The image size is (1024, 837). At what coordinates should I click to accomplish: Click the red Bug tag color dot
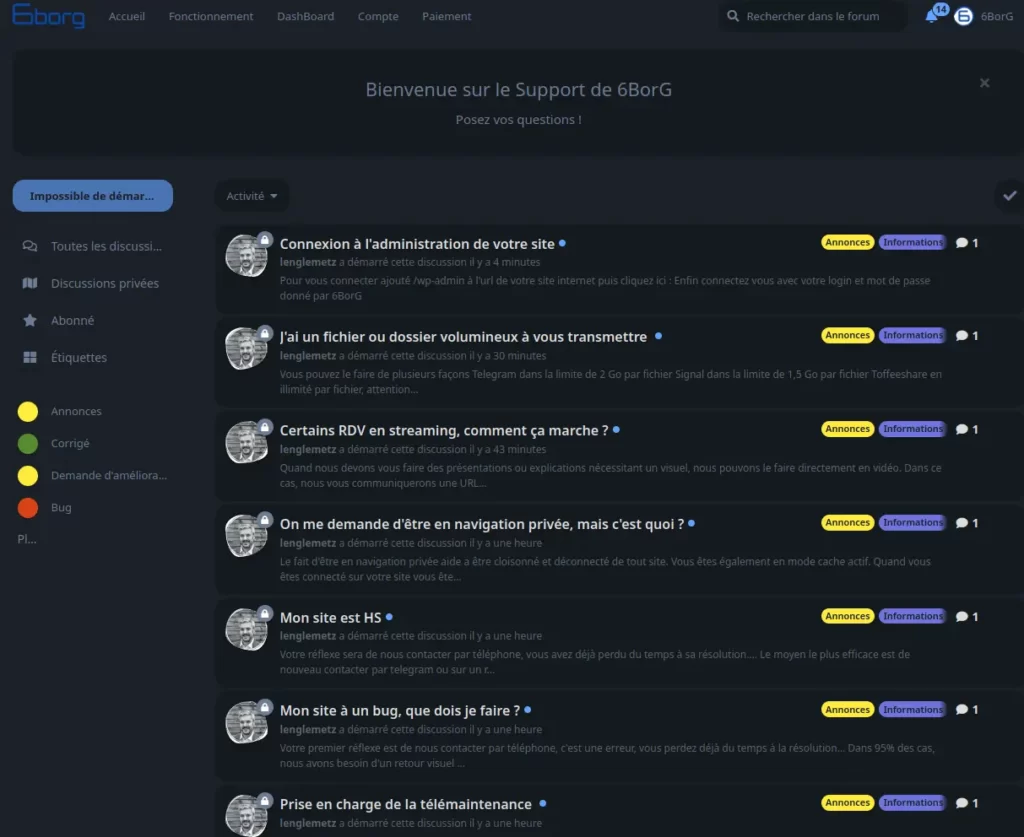click(27, 507)
